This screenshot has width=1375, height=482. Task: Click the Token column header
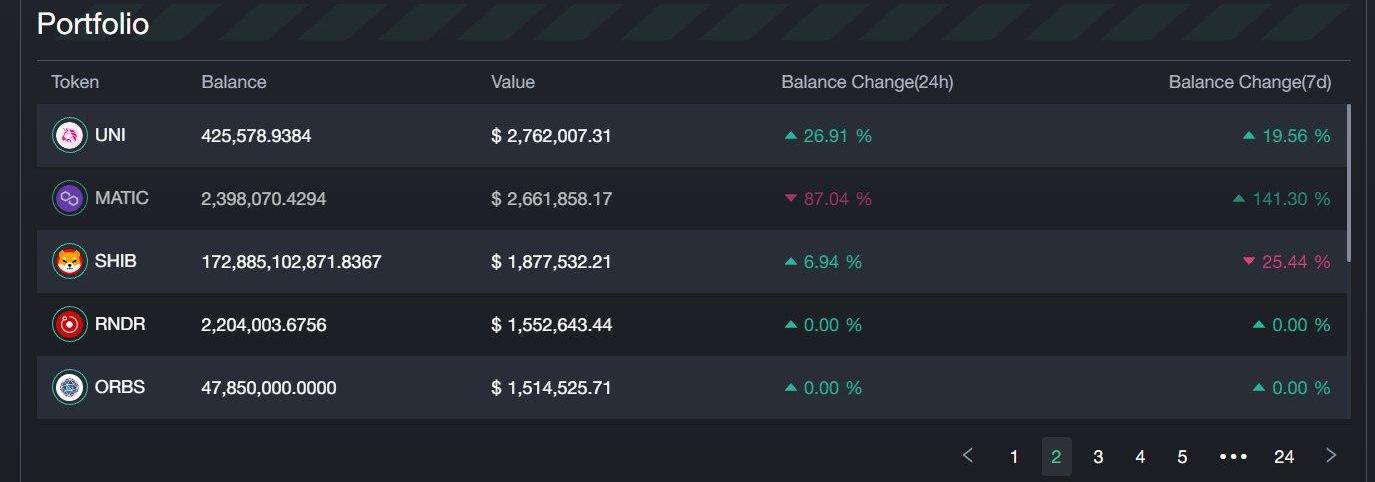[75, 82]
